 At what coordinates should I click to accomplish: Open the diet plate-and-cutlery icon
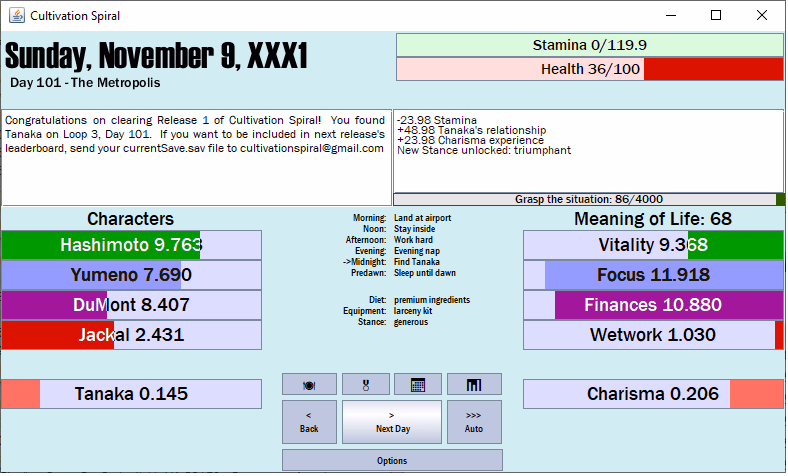coord(309,384)
